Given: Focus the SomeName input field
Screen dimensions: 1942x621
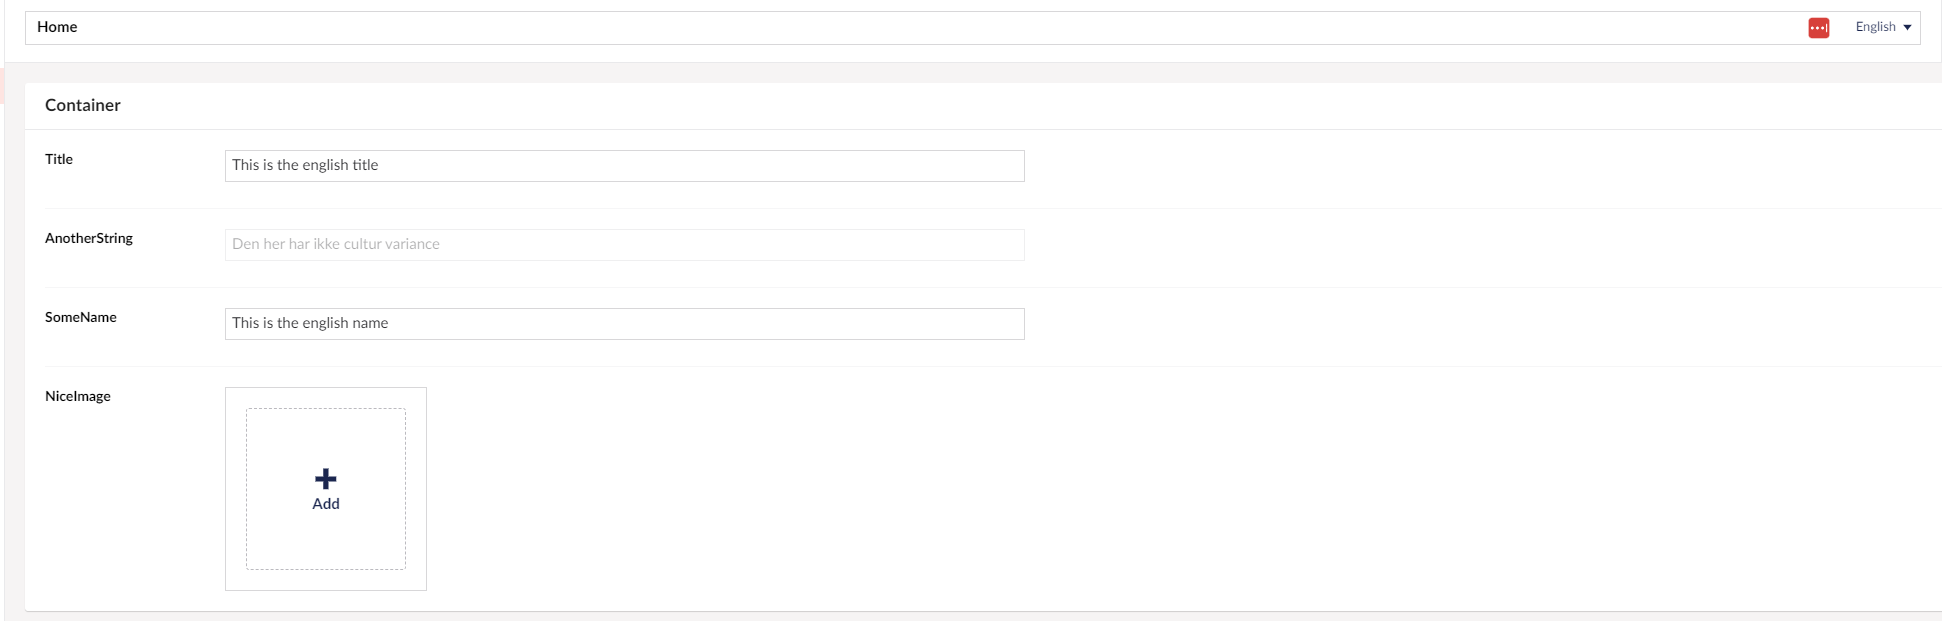Looking at the screenshot, I should [x=625, y=323].
